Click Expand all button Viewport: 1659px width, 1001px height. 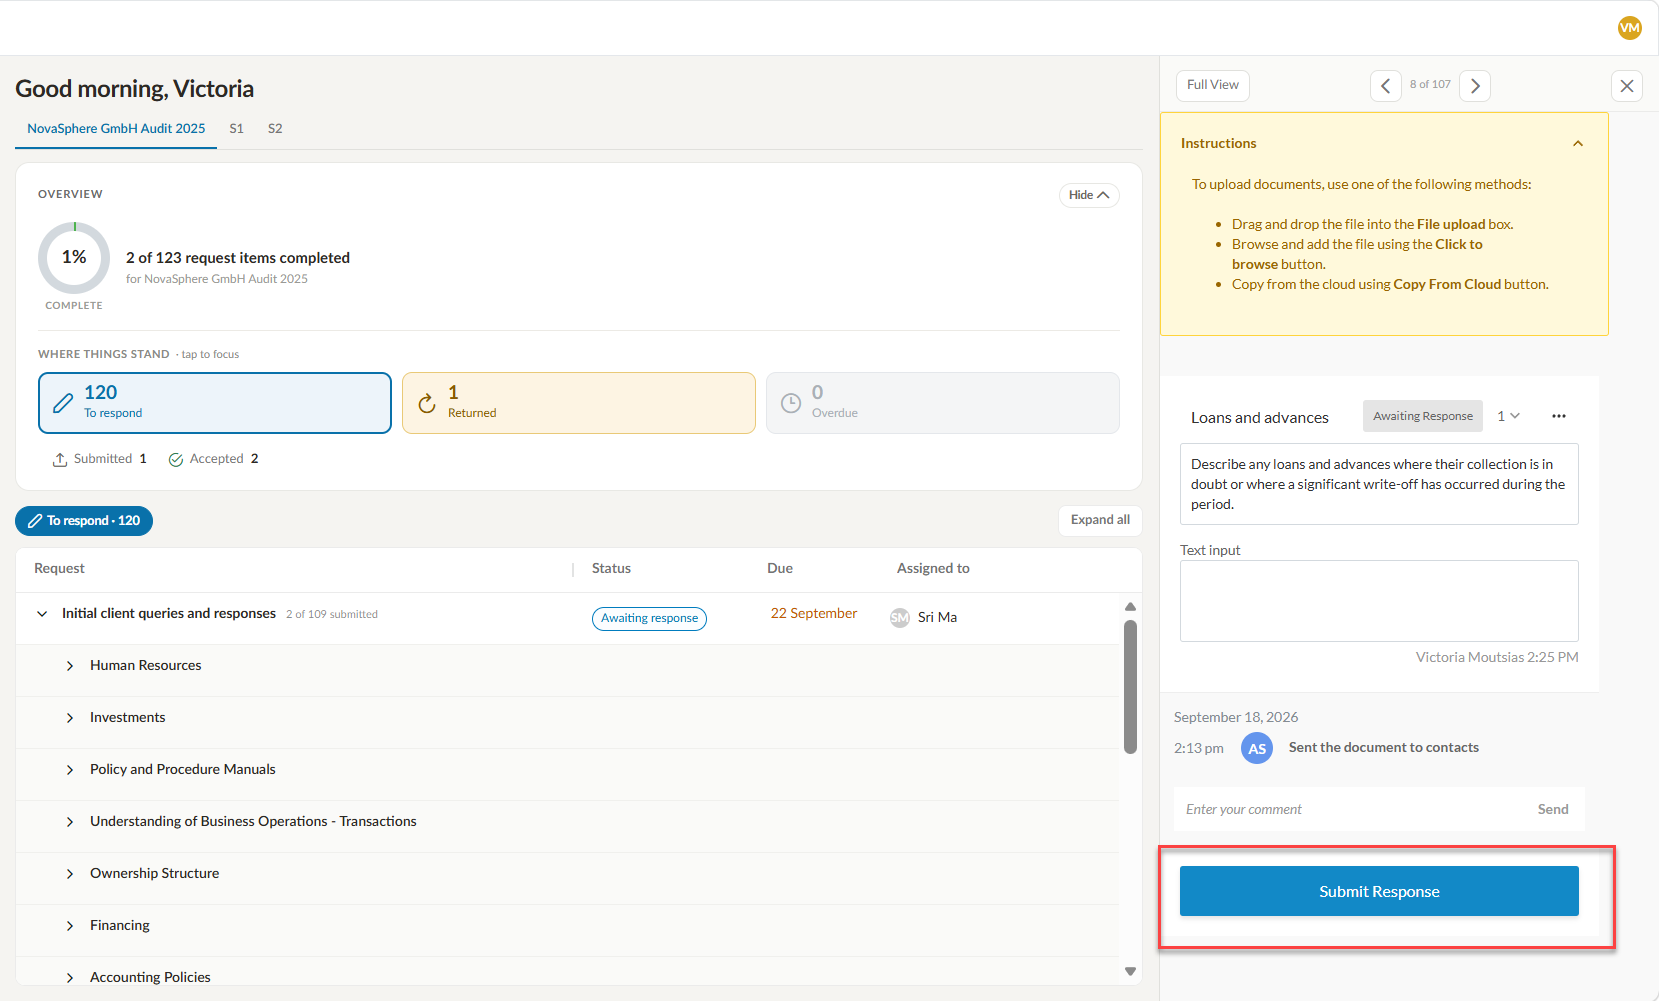coord(1100,520)
